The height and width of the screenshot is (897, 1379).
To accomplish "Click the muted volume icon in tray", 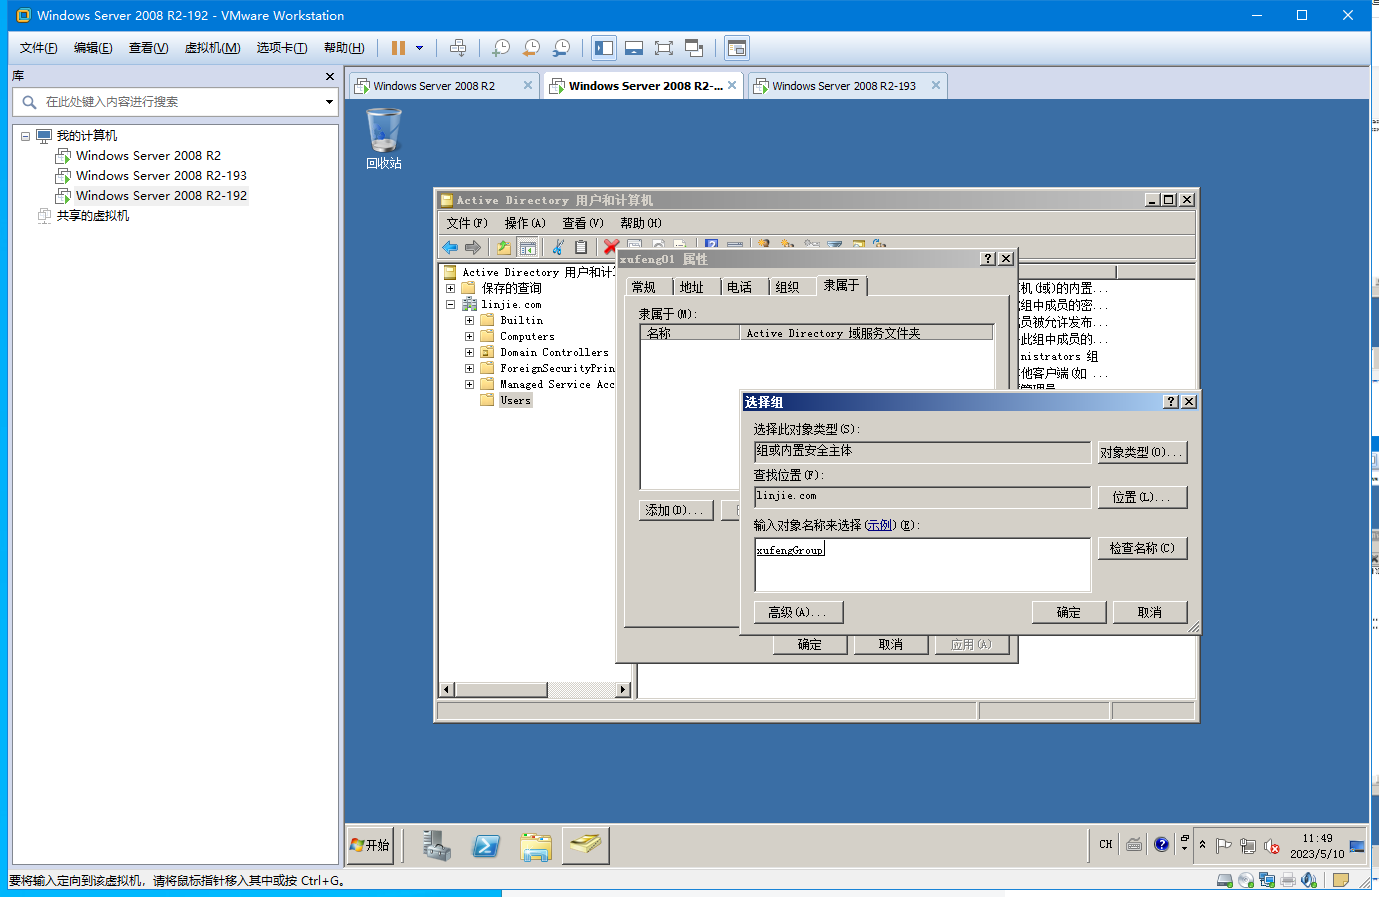I will pos(1272,846).
